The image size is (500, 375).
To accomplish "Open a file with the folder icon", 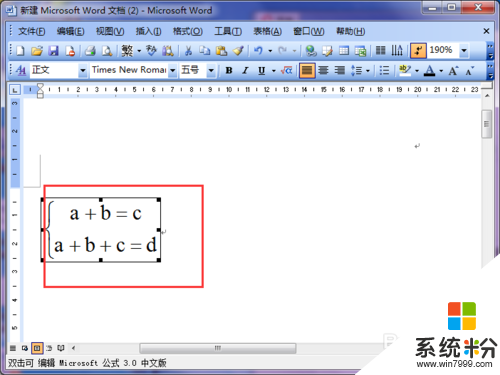I will pyautogui.click(x=37, y=51).
